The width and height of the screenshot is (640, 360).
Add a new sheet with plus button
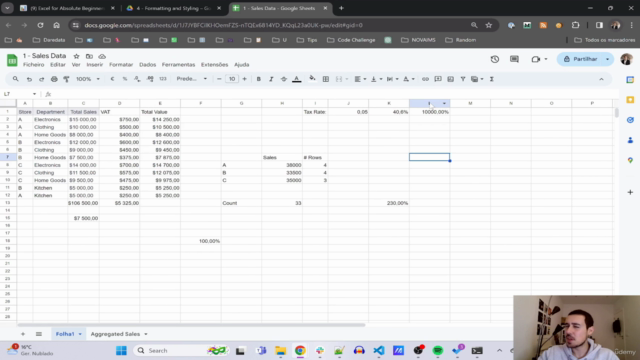(23, 334)
